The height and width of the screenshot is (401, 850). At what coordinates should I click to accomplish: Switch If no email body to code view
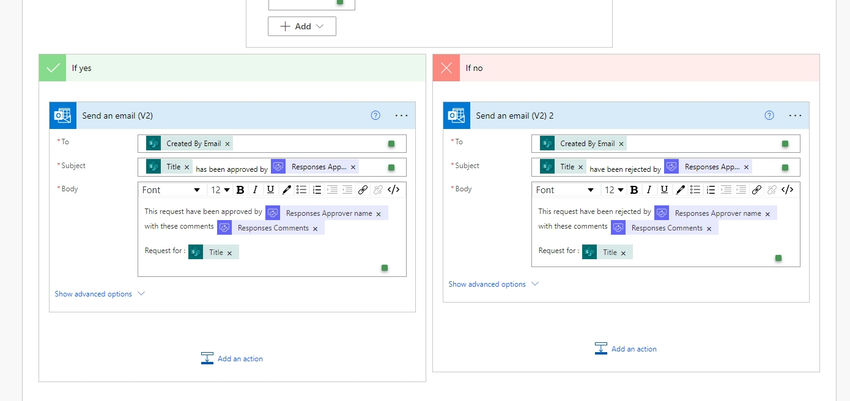point(787,190)
